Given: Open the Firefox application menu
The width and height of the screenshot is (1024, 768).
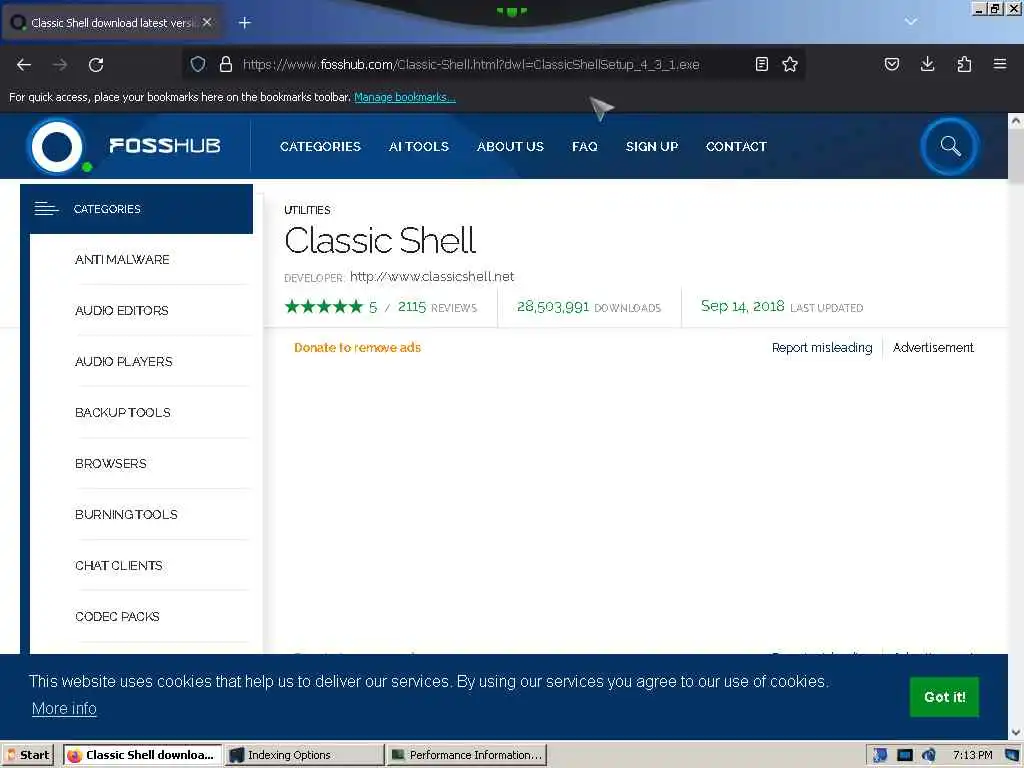Looking at the screenshot, I should point(1000,64).
